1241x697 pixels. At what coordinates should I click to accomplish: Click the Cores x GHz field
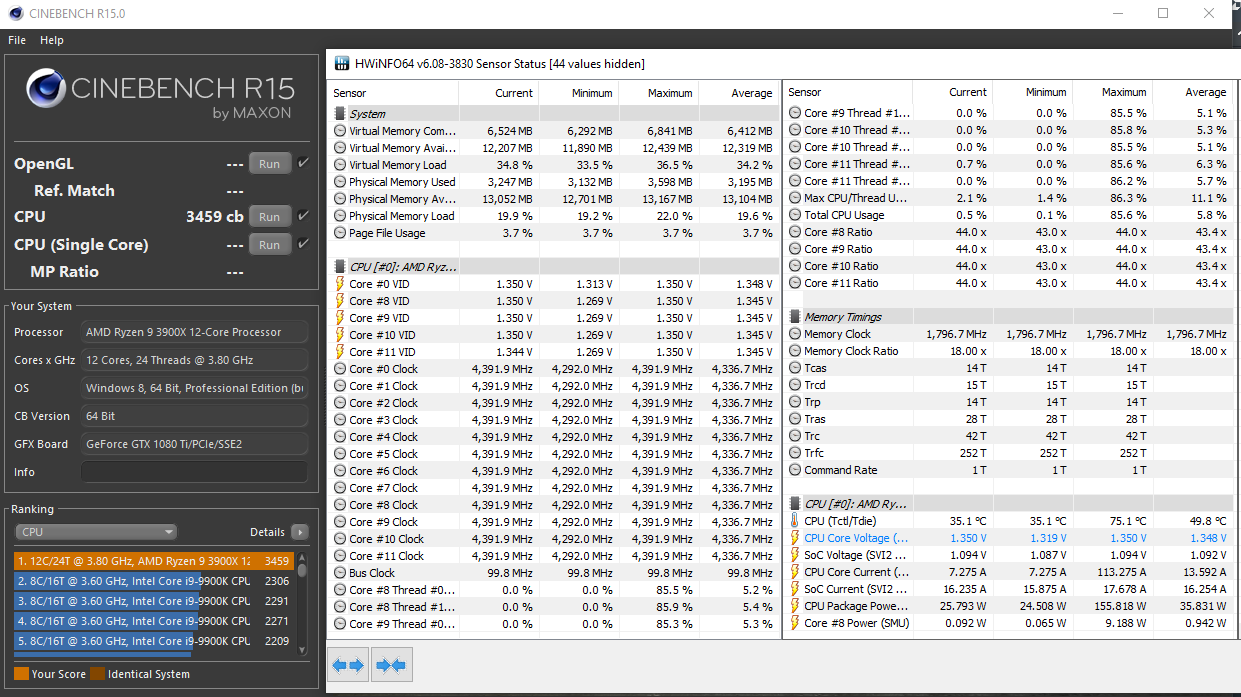(x=194, y=360)
